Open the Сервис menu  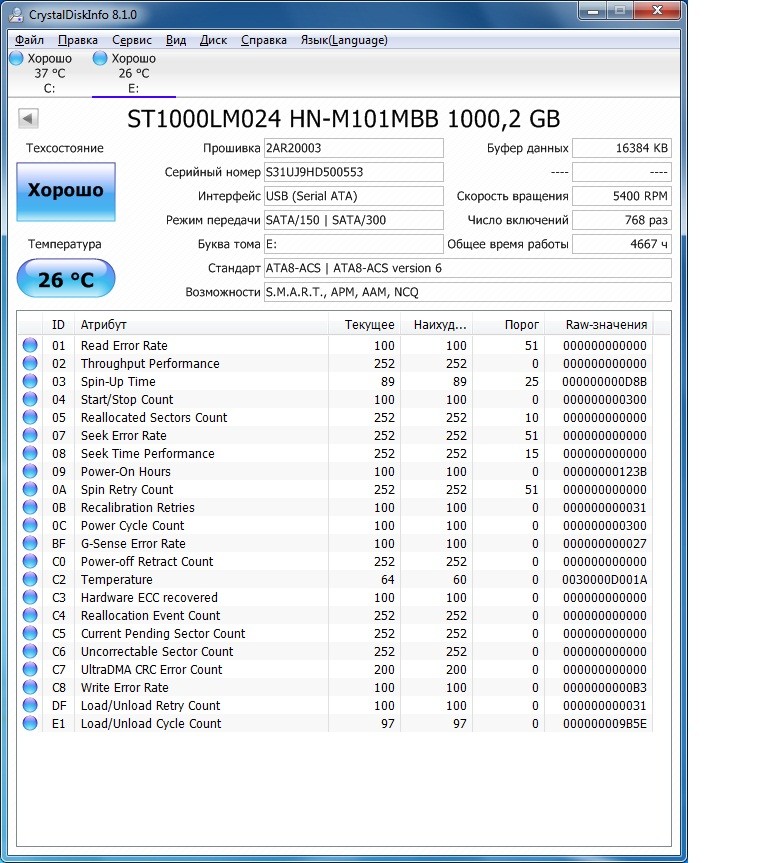click(x=132, y=40)
